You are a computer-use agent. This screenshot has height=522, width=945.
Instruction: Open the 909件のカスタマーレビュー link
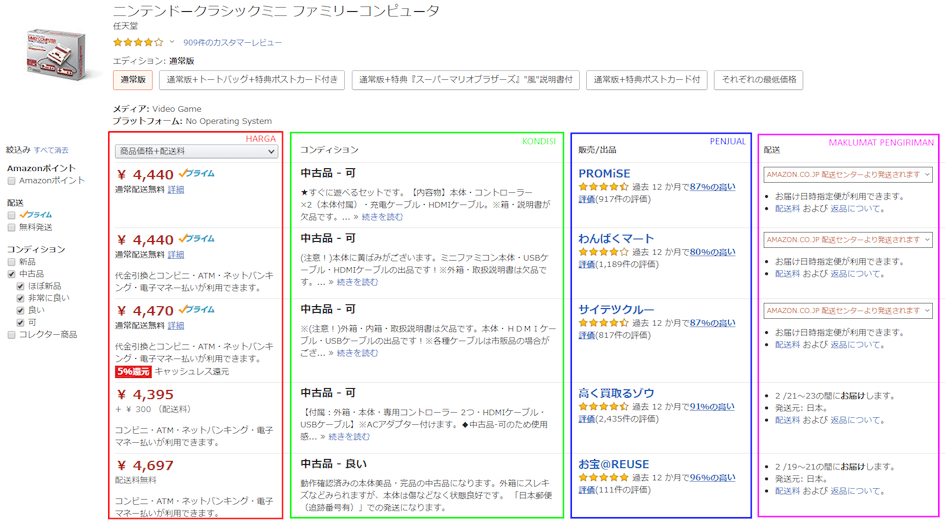(233, 43)
